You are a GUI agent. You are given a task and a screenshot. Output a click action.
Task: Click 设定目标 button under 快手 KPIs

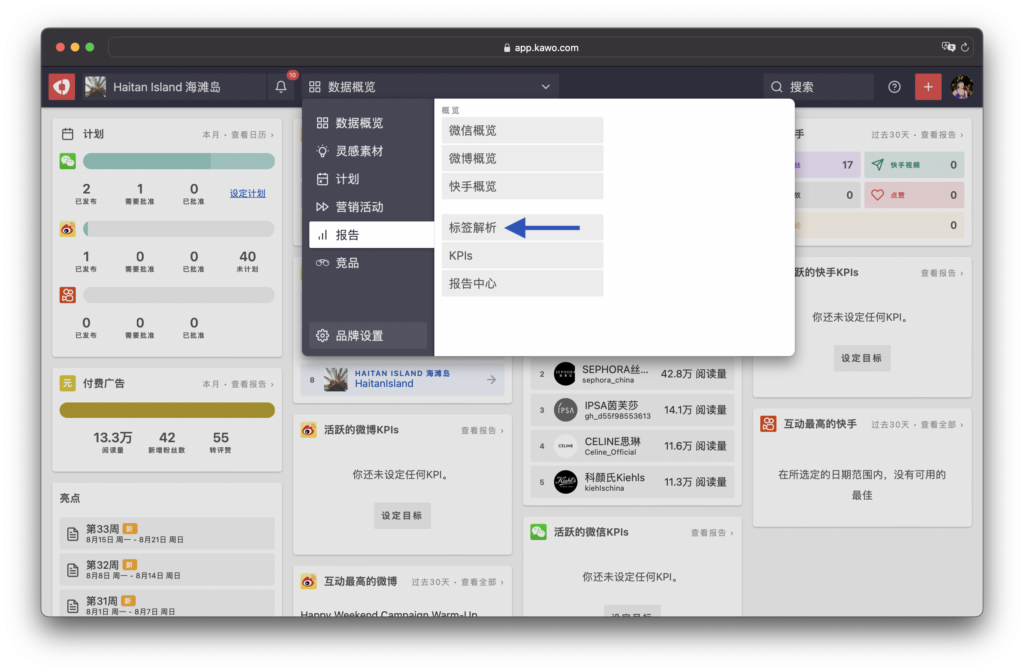click(x=861, y=358)
